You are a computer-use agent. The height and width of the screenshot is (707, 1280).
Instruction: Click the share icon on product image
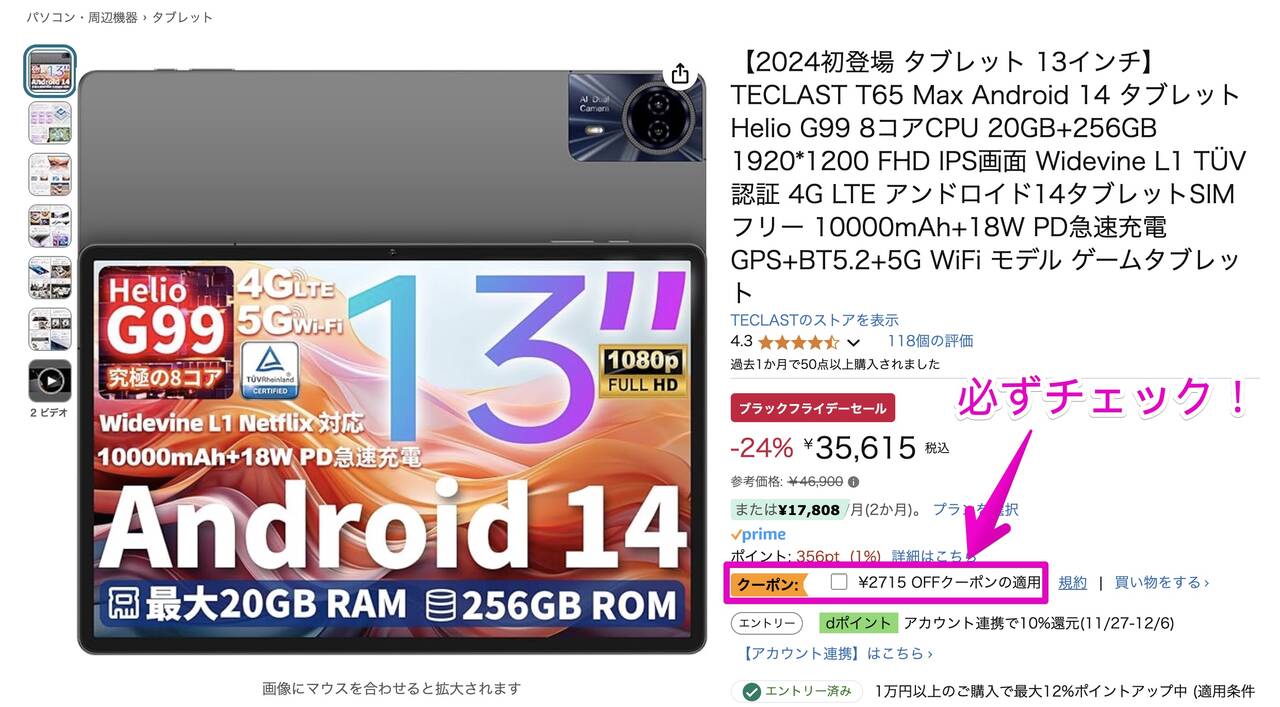(680, 74)
